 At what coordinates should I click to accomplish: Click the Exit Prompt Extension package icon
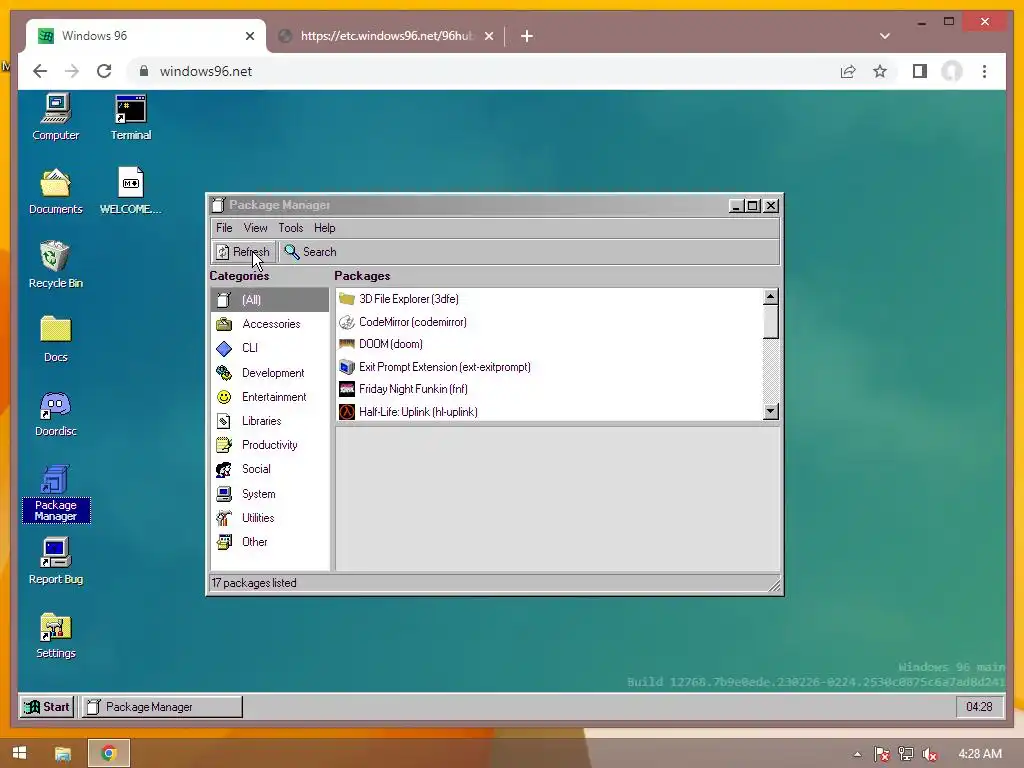click(x=347, y=367)
